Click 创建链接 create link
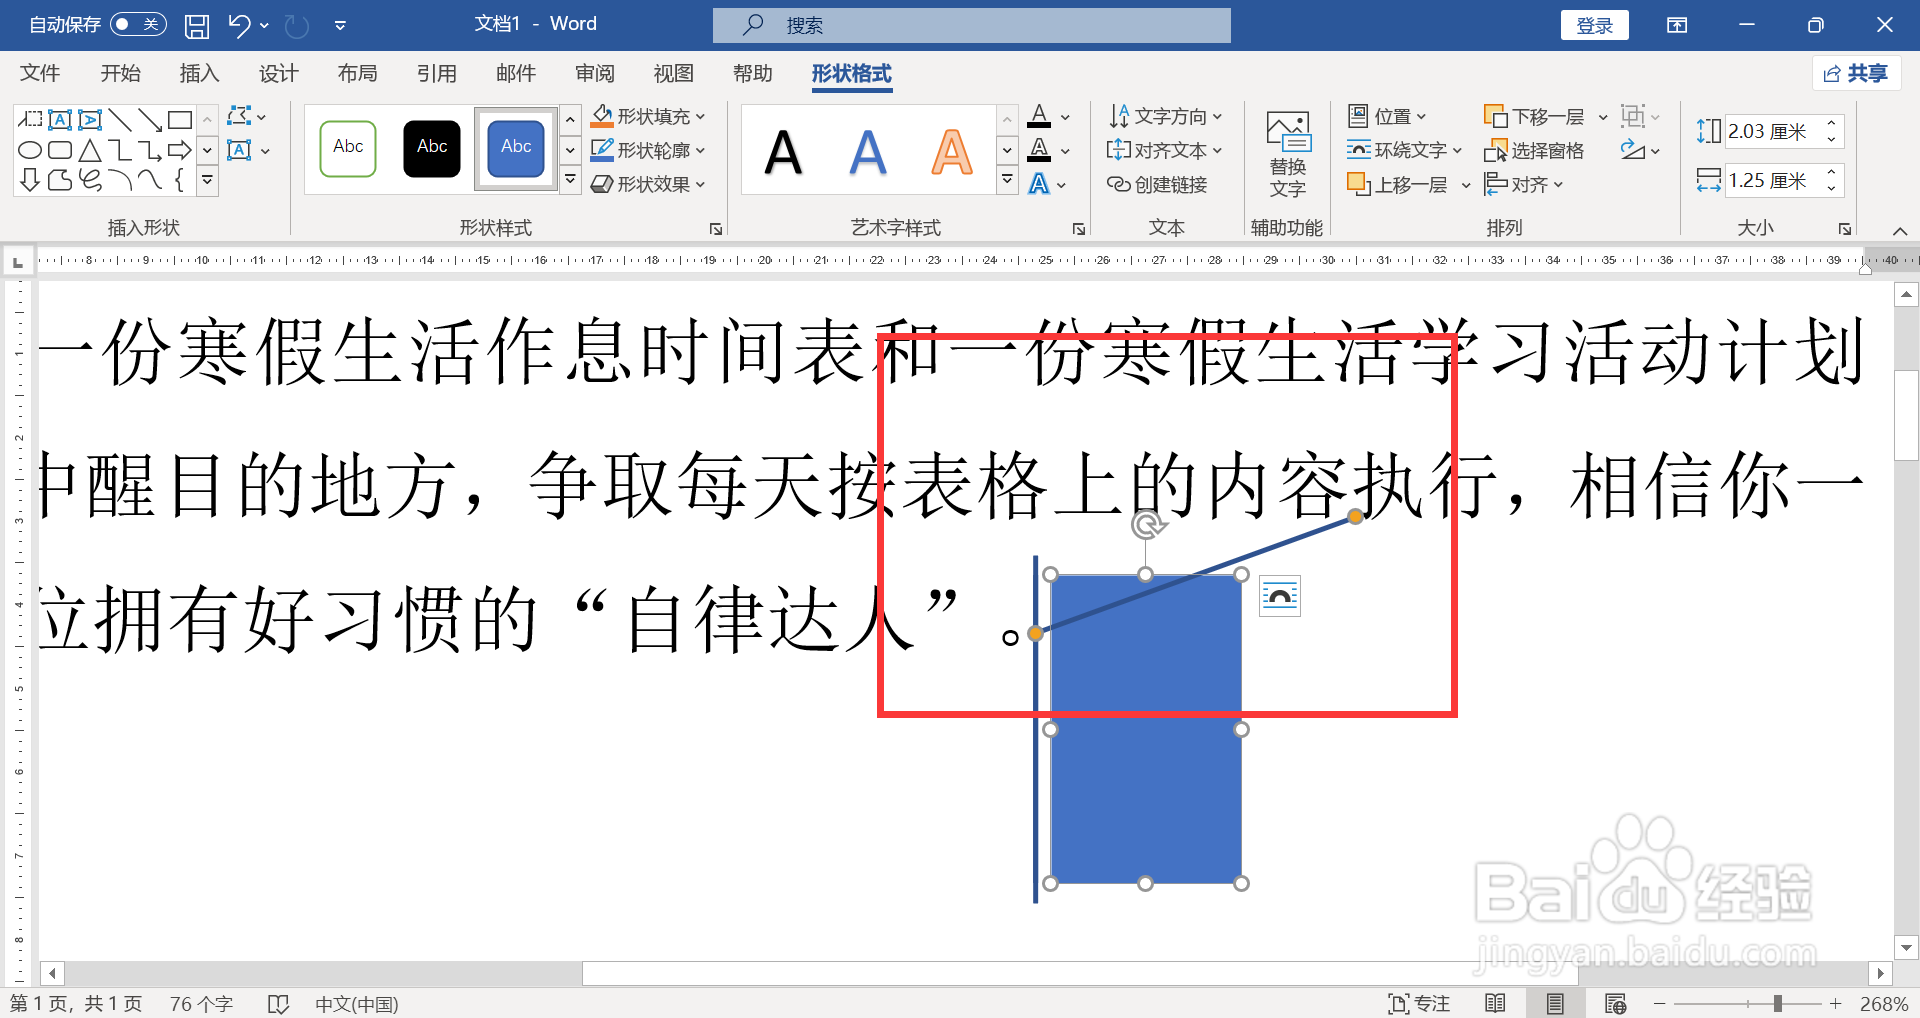The height and width of the screenshot is (1018, 1920). click(x=1157, y=185)
